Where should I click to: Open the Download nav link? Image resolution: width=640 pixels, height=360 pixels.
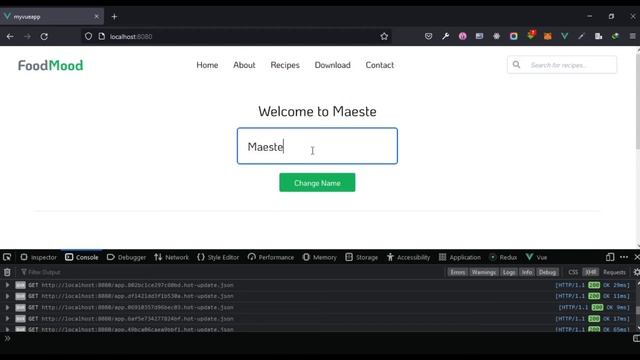click(x=332, y=65)
